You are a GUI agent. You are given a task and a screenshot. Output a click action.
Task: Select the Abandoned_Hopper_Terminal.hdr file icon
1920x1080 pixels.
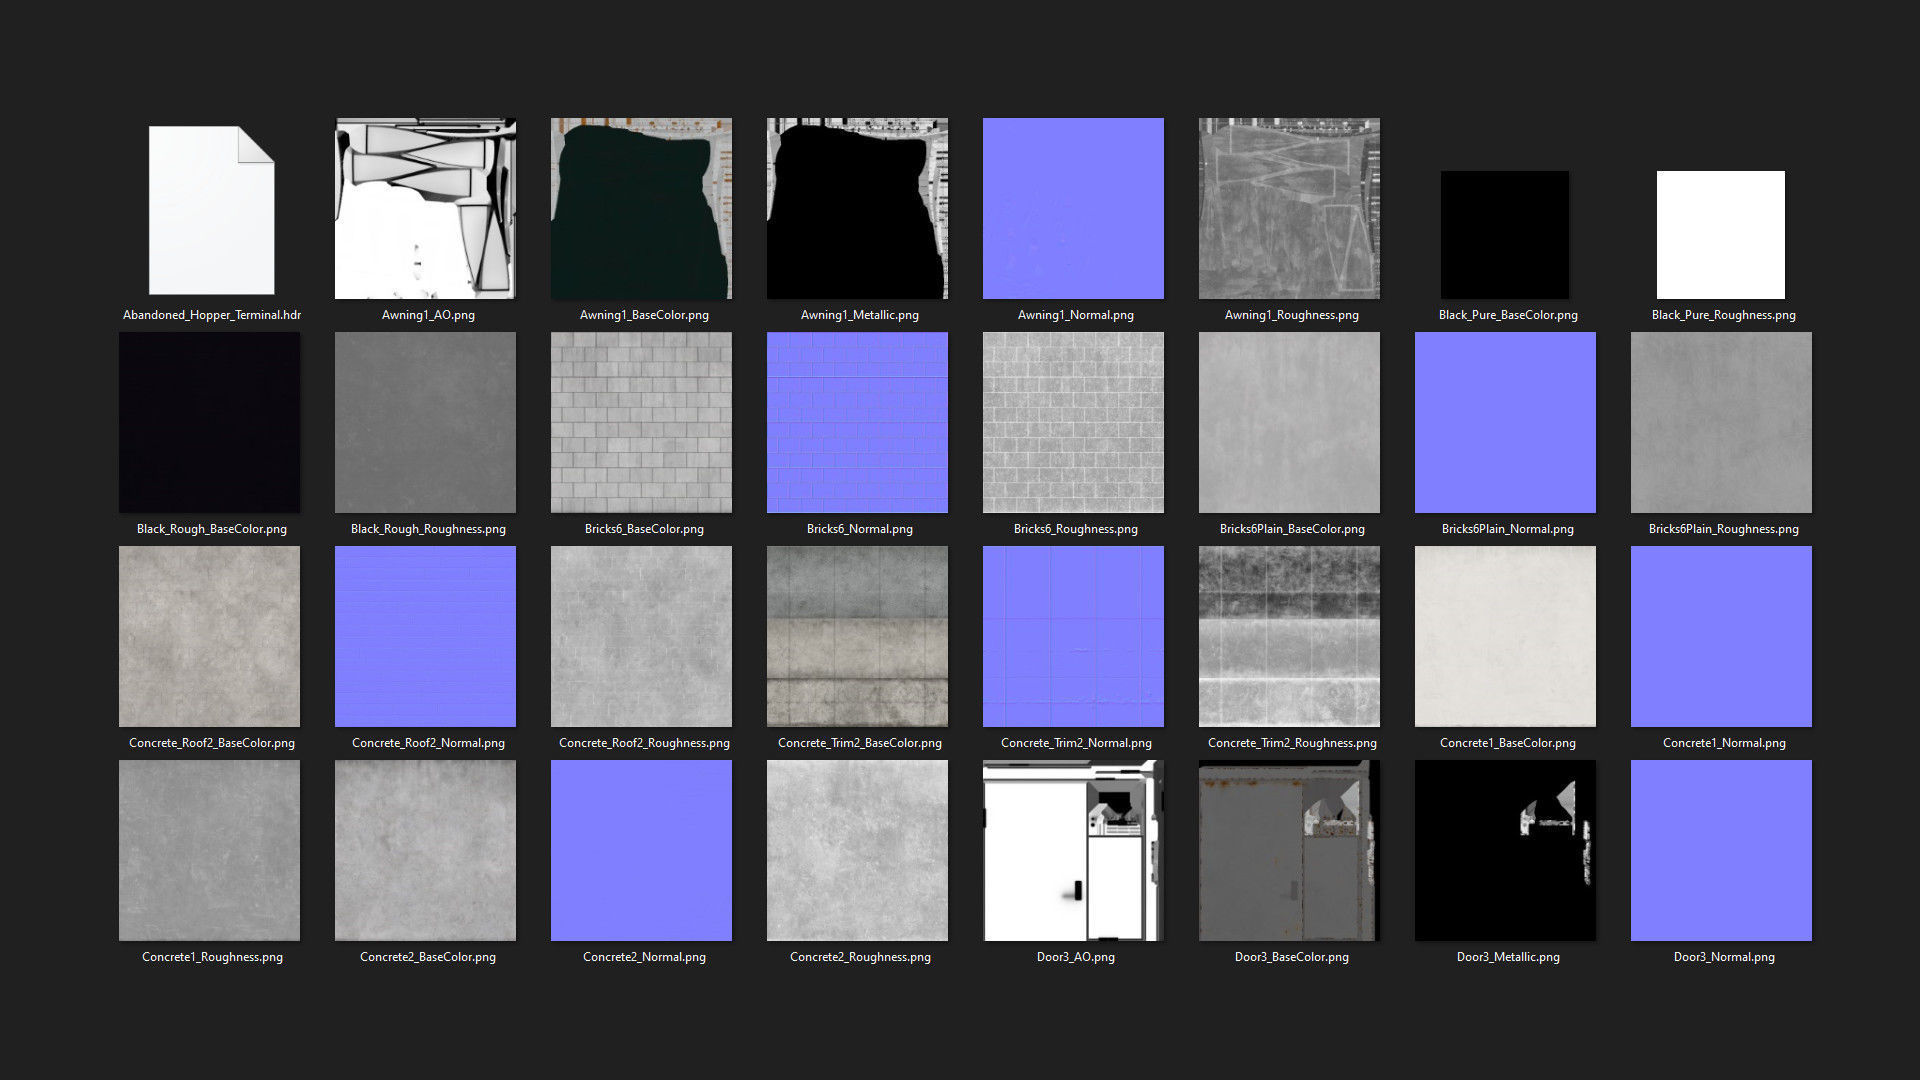point(211,210)
